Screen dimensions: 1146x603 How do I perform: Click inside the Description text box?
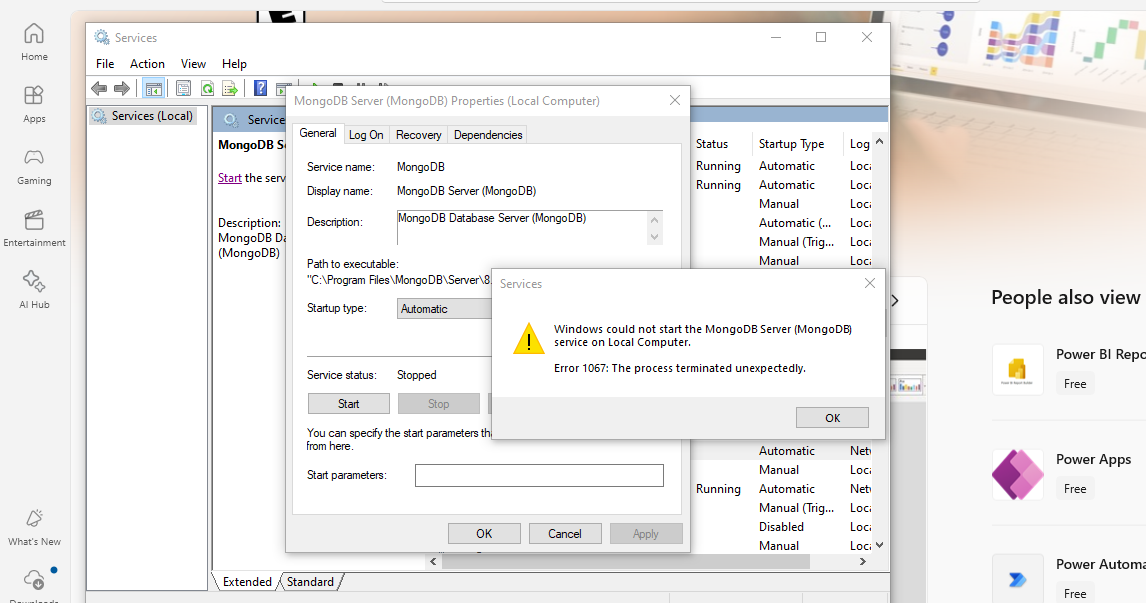(x=522, y=227)
